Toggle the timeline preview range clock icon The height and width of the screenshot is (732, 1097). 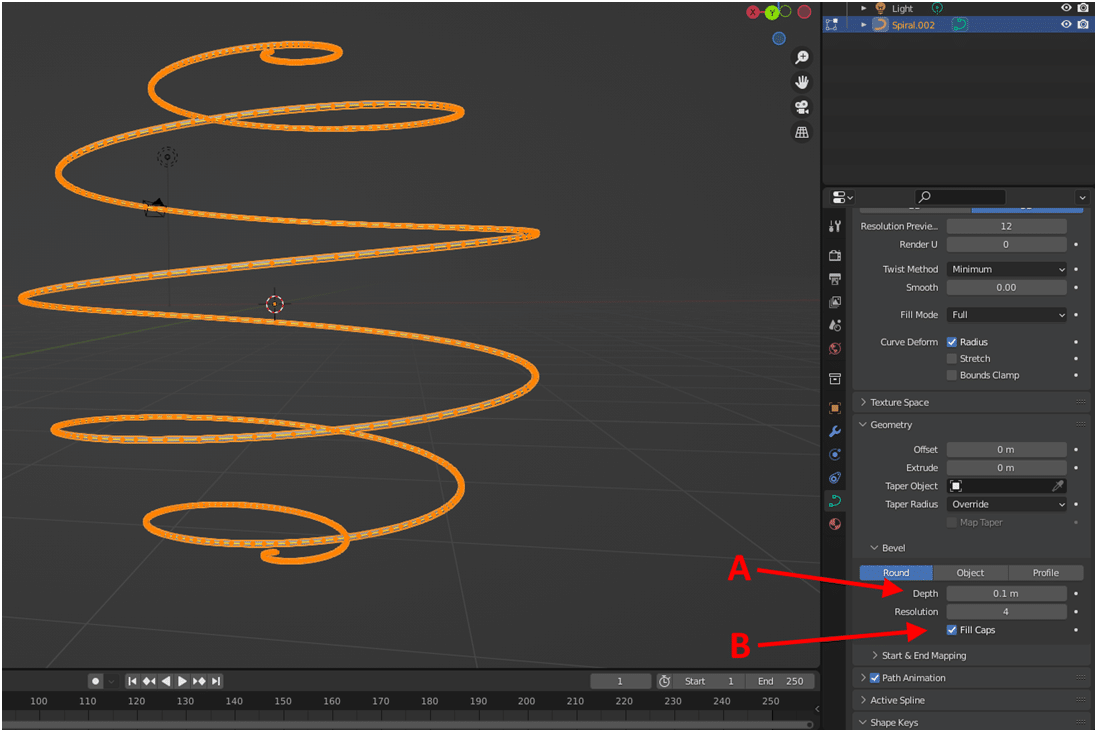point(665,681)
